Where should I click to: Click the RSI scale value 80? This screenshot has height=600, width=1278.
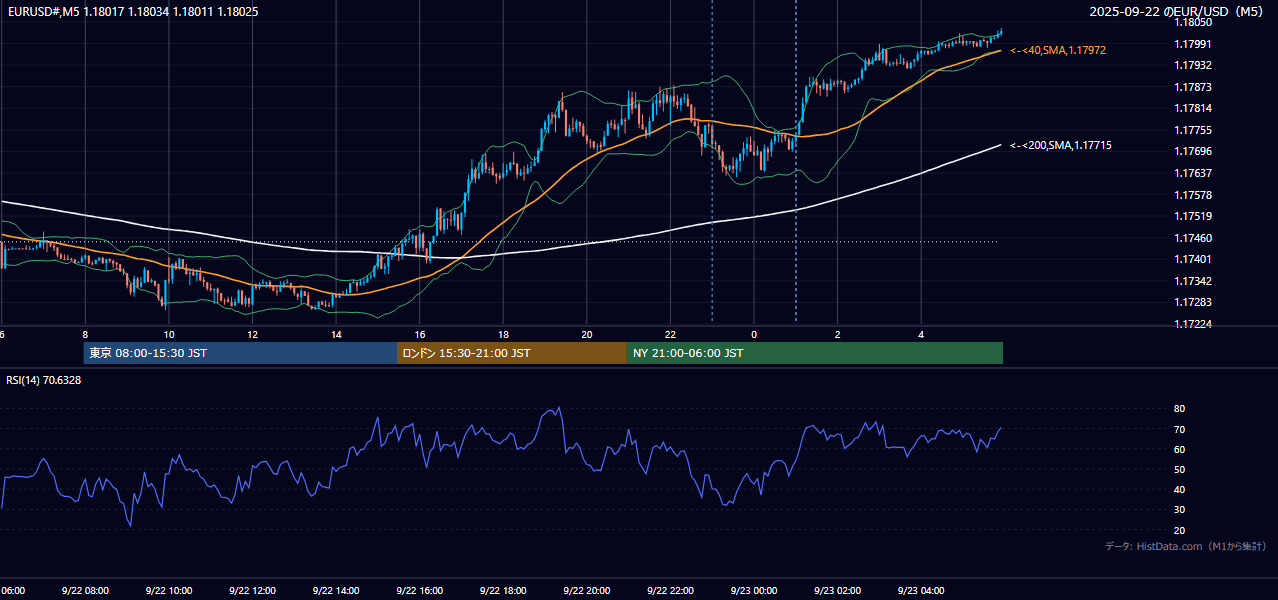pyautogui.click(x=1180, y=409)
